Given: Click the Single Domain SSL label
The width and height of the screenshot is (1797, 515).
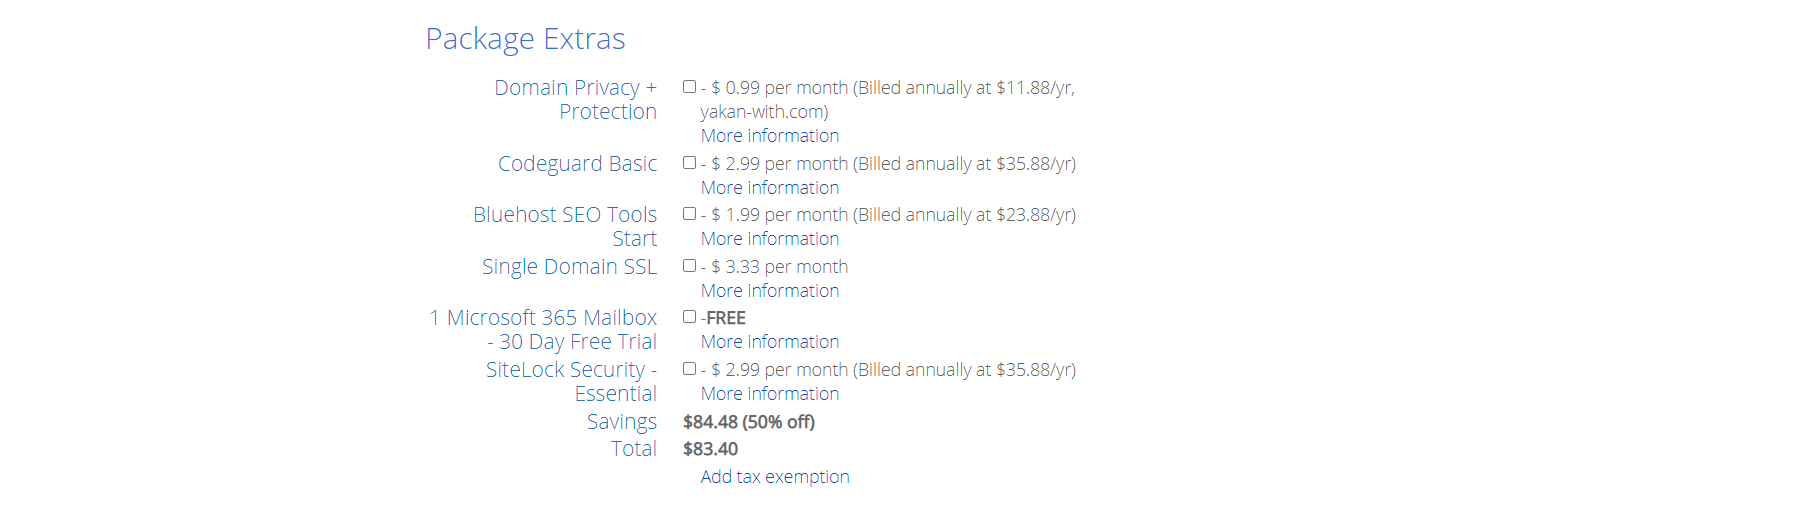Looking at the screenshot, I should [x=569, y=267].
